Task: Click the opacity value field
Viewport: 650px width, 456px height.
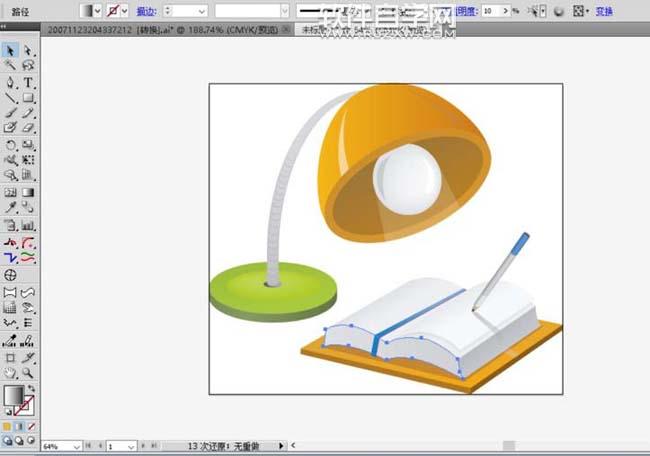Action: 492,11
